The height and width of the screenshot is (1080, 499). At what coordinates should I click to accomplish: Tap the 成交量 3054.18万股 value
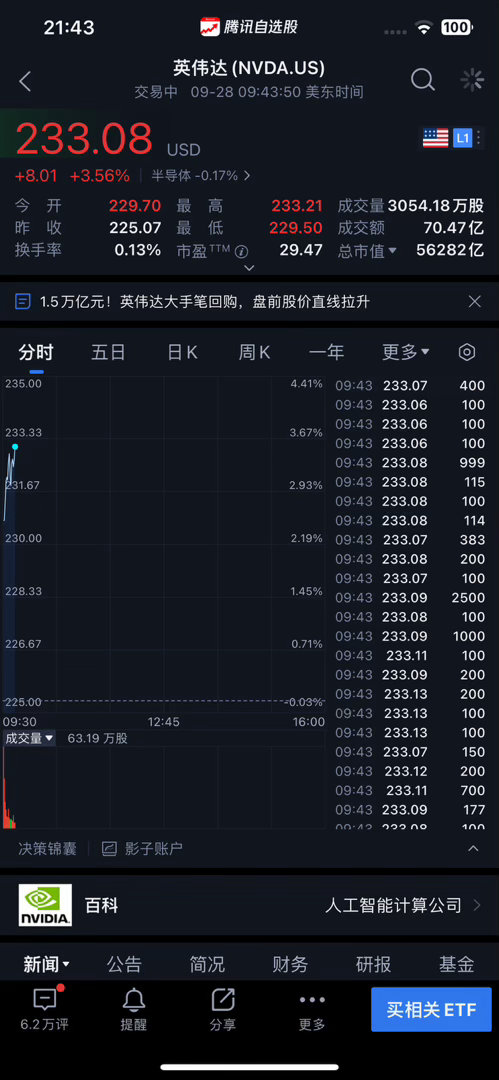436,205
